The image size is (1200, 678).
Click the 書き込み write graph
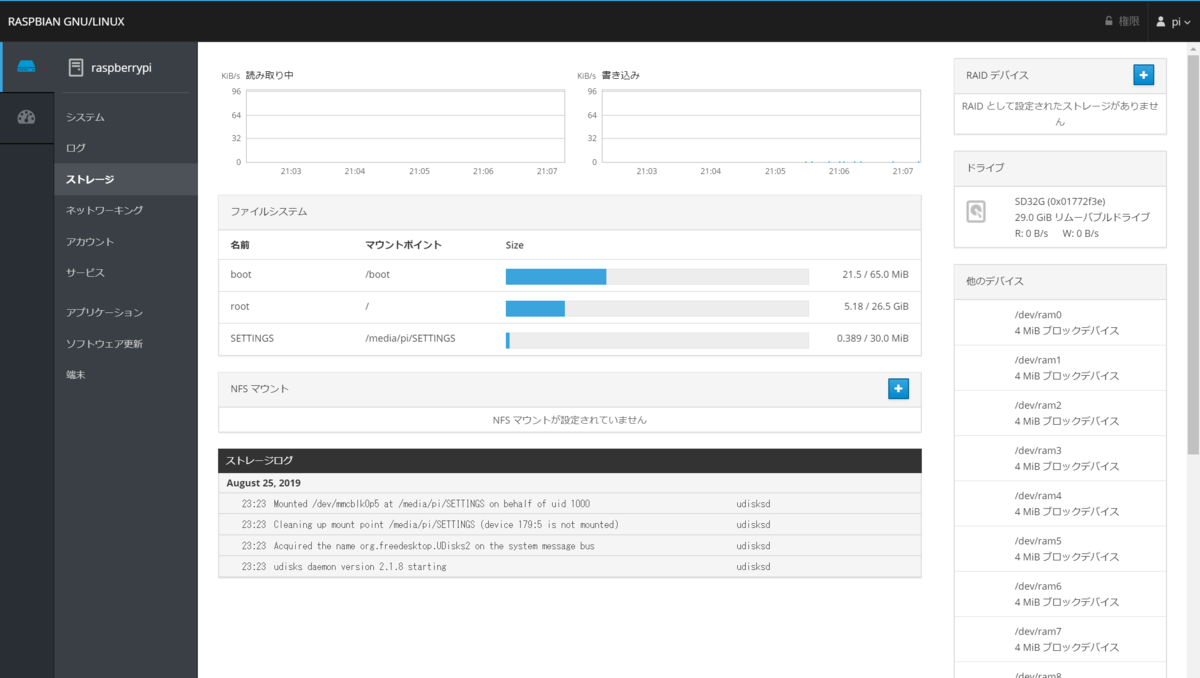pyautogui.click(x=760, y=126)
